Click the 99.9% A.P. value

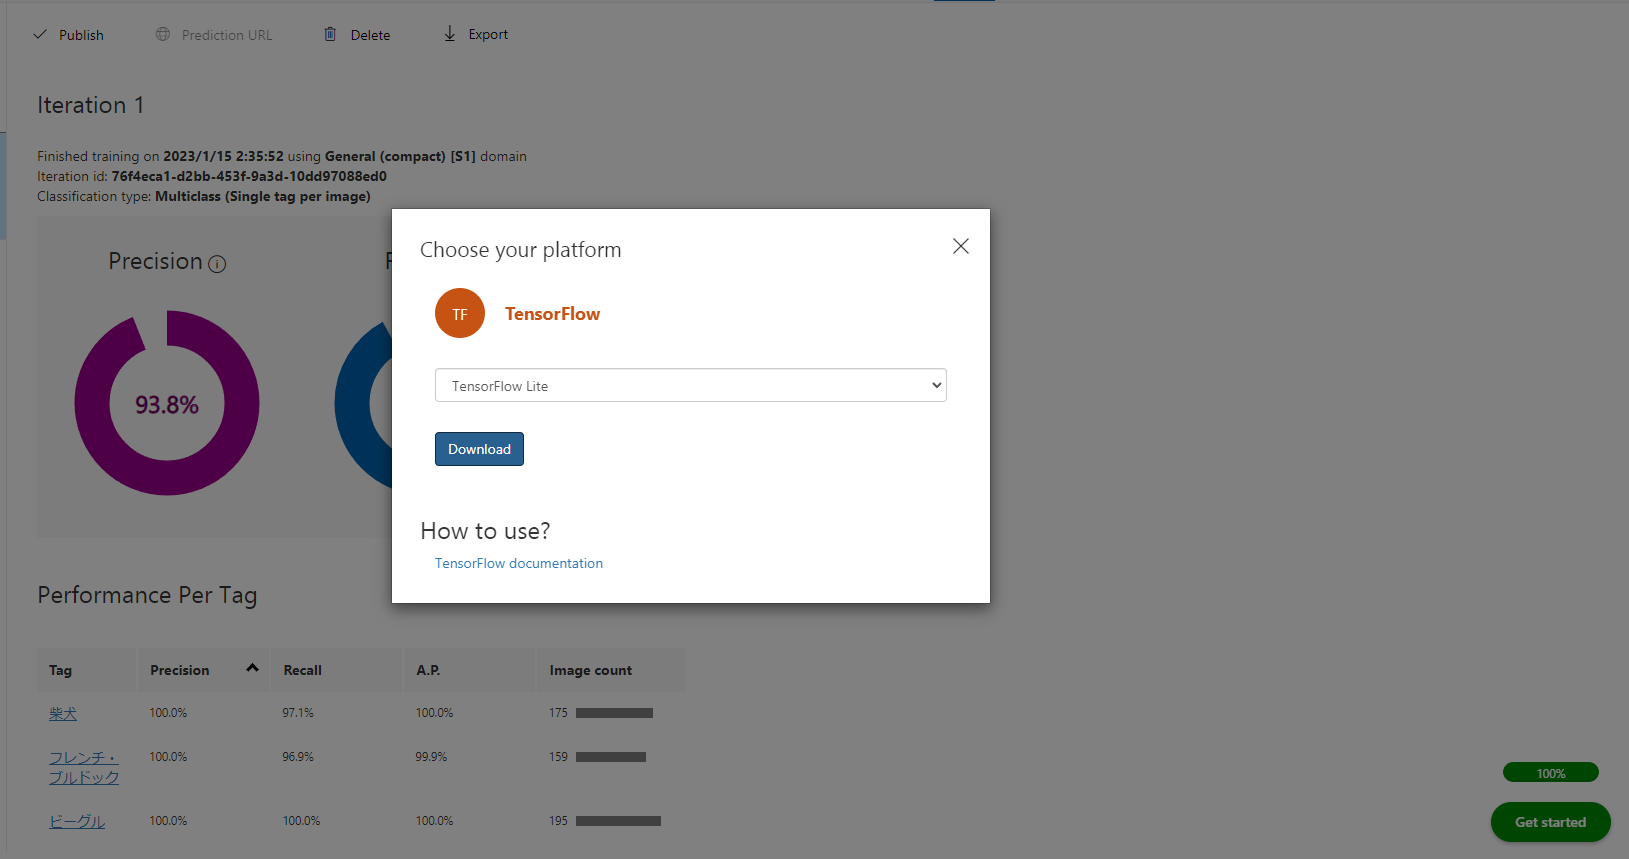(431, 757)
